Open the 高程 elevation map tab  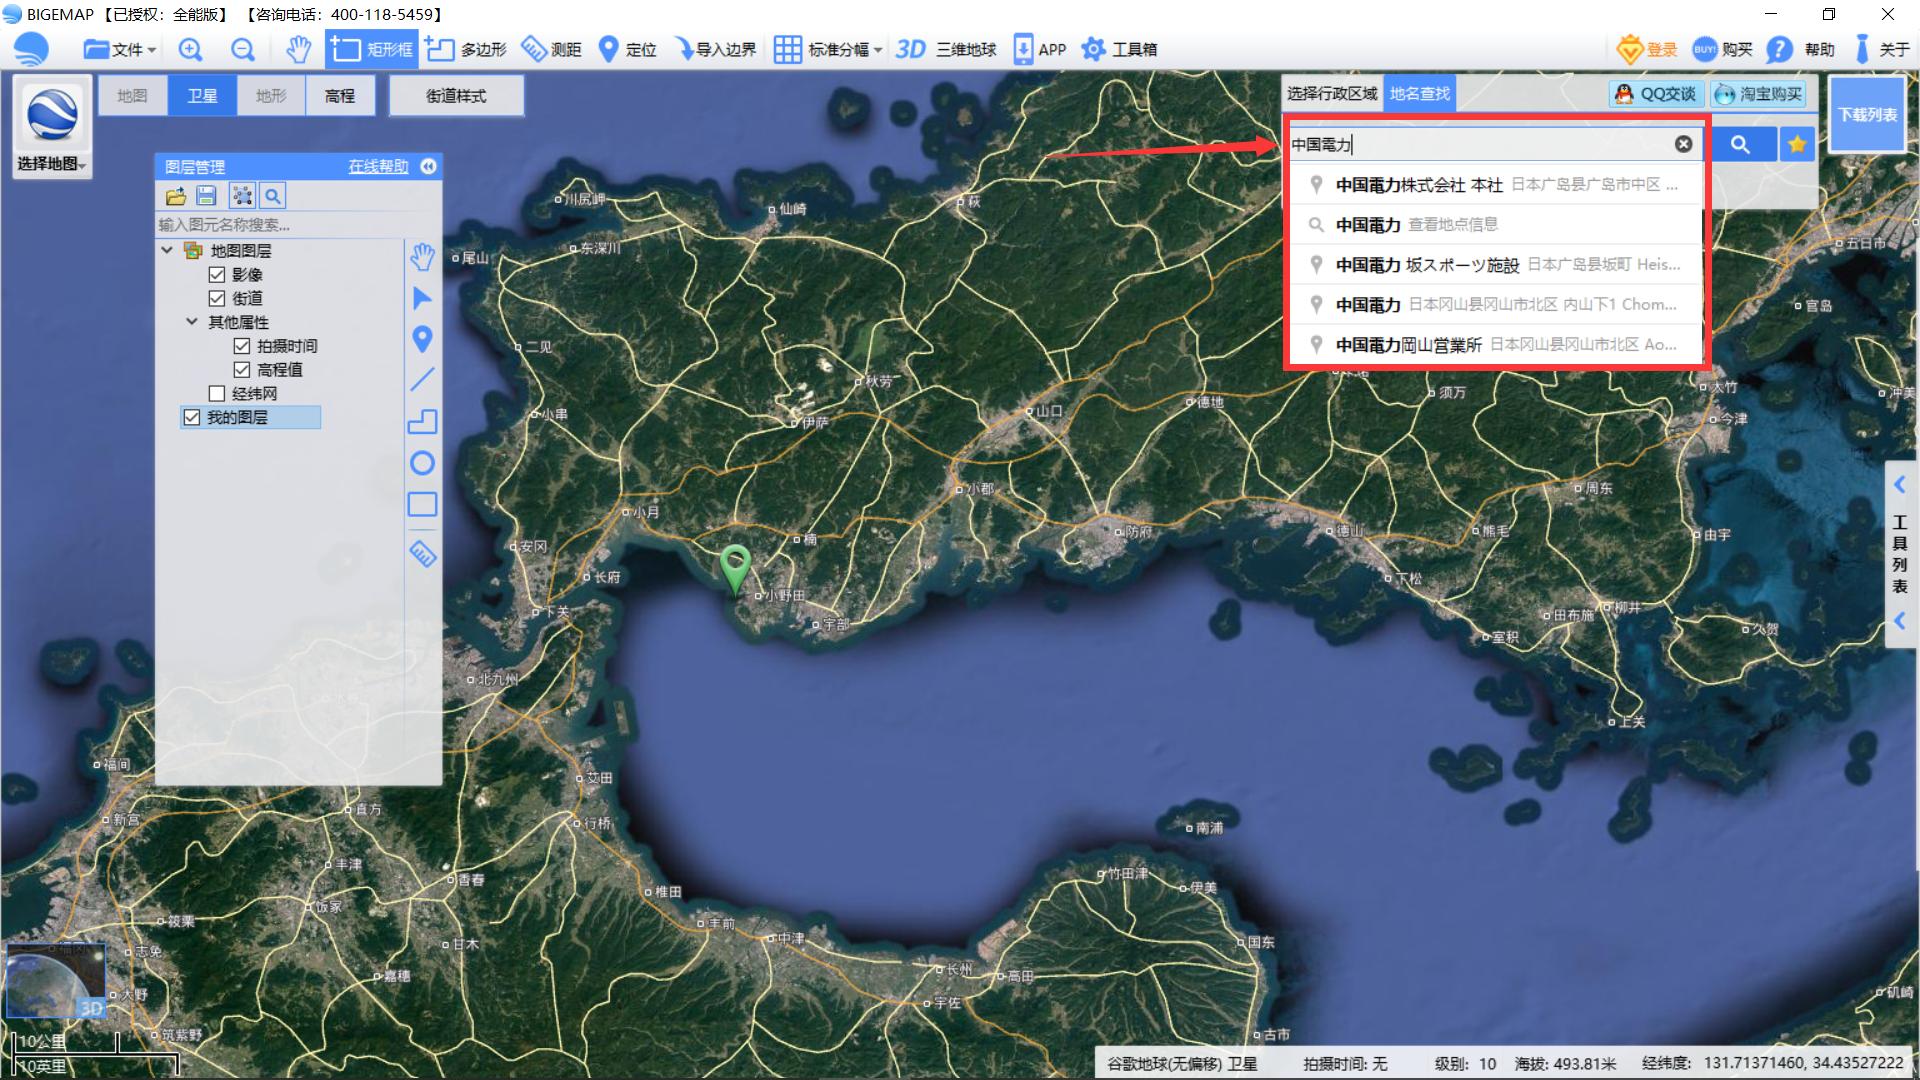[x=341, y=95]
